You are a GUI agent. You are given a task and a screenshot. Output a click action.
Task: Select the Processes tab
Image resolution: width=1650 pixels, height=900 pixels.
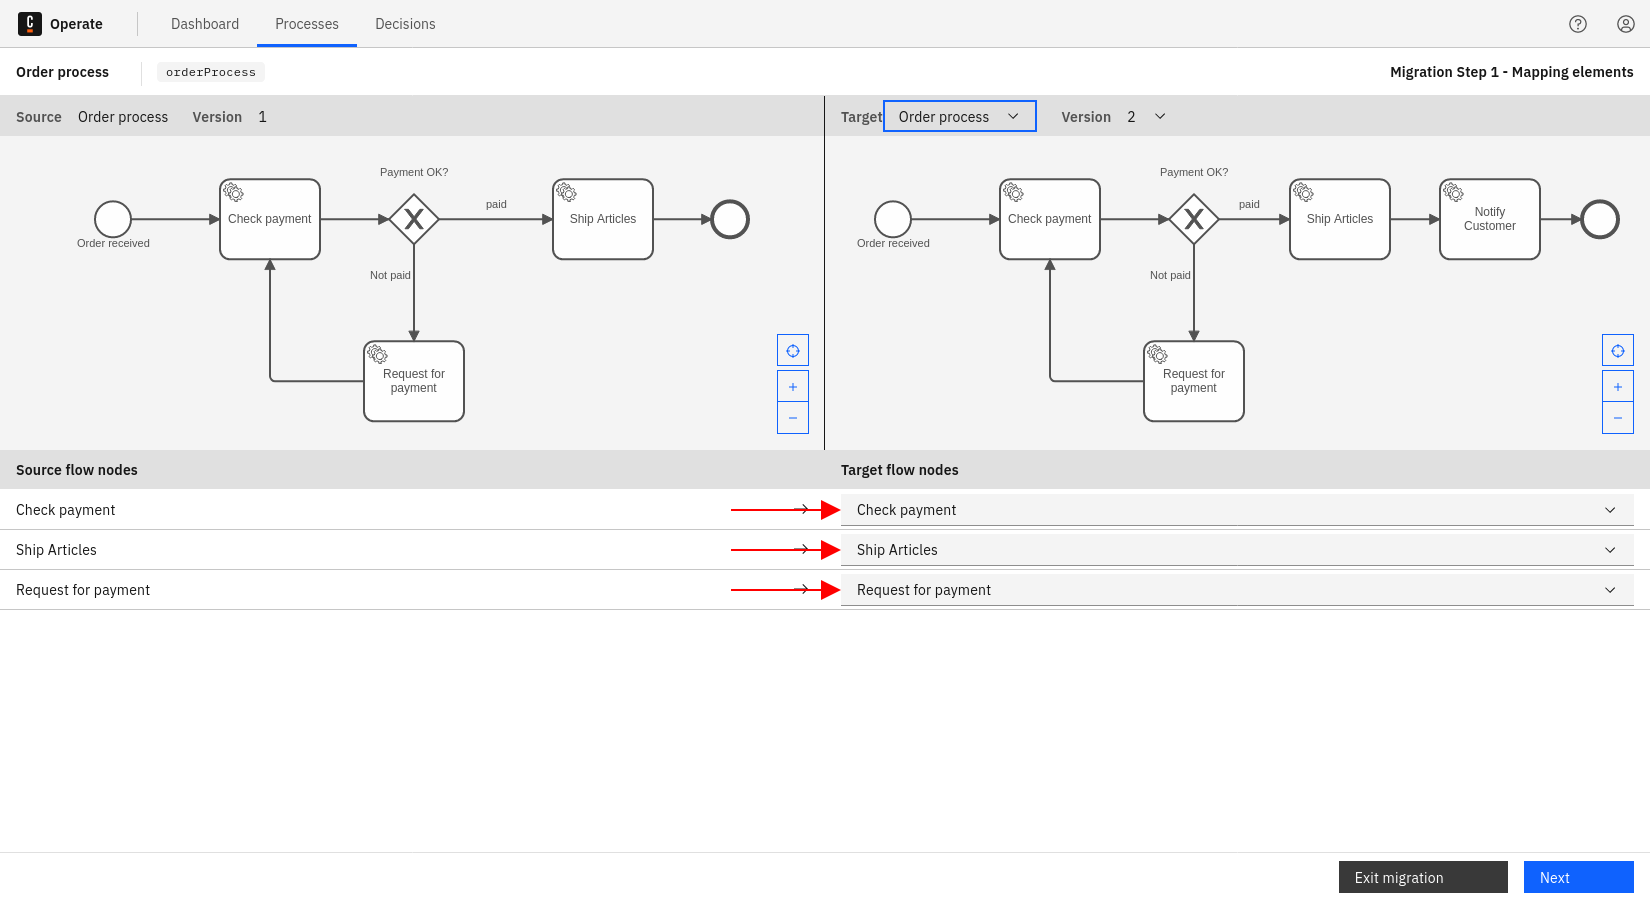pyautogui.click(x=306, y=23)
